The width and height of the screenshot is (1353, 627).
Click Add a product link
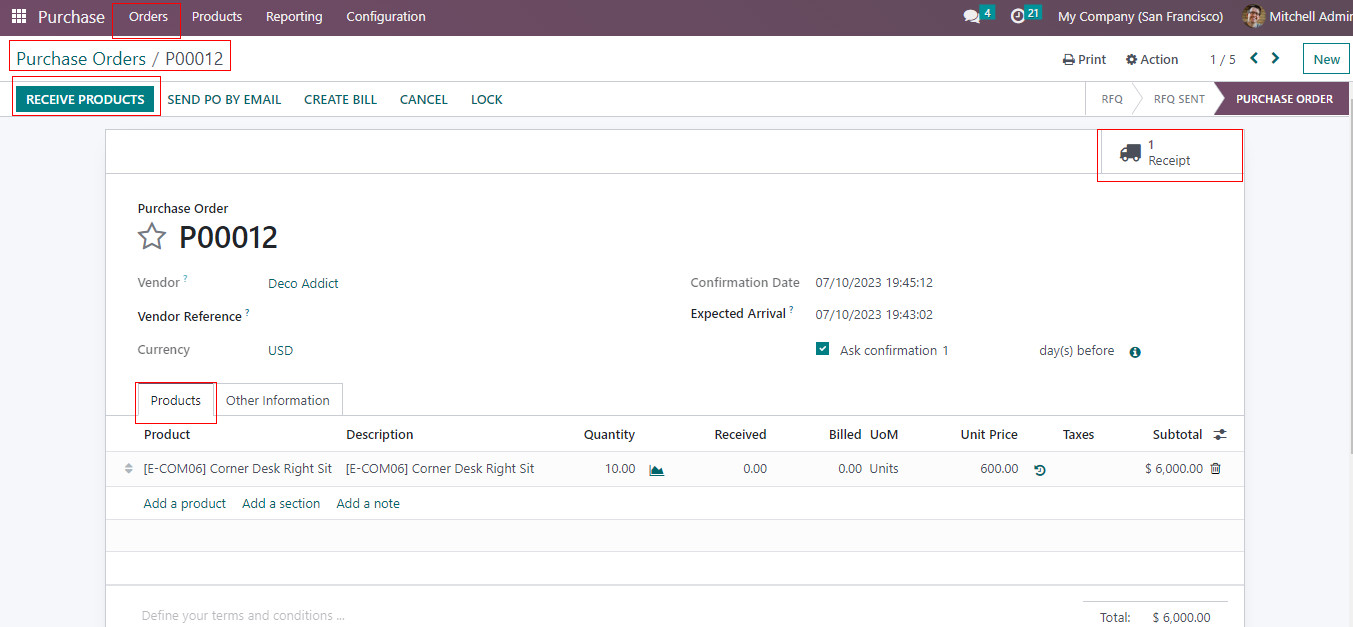[x=185, y=504]
